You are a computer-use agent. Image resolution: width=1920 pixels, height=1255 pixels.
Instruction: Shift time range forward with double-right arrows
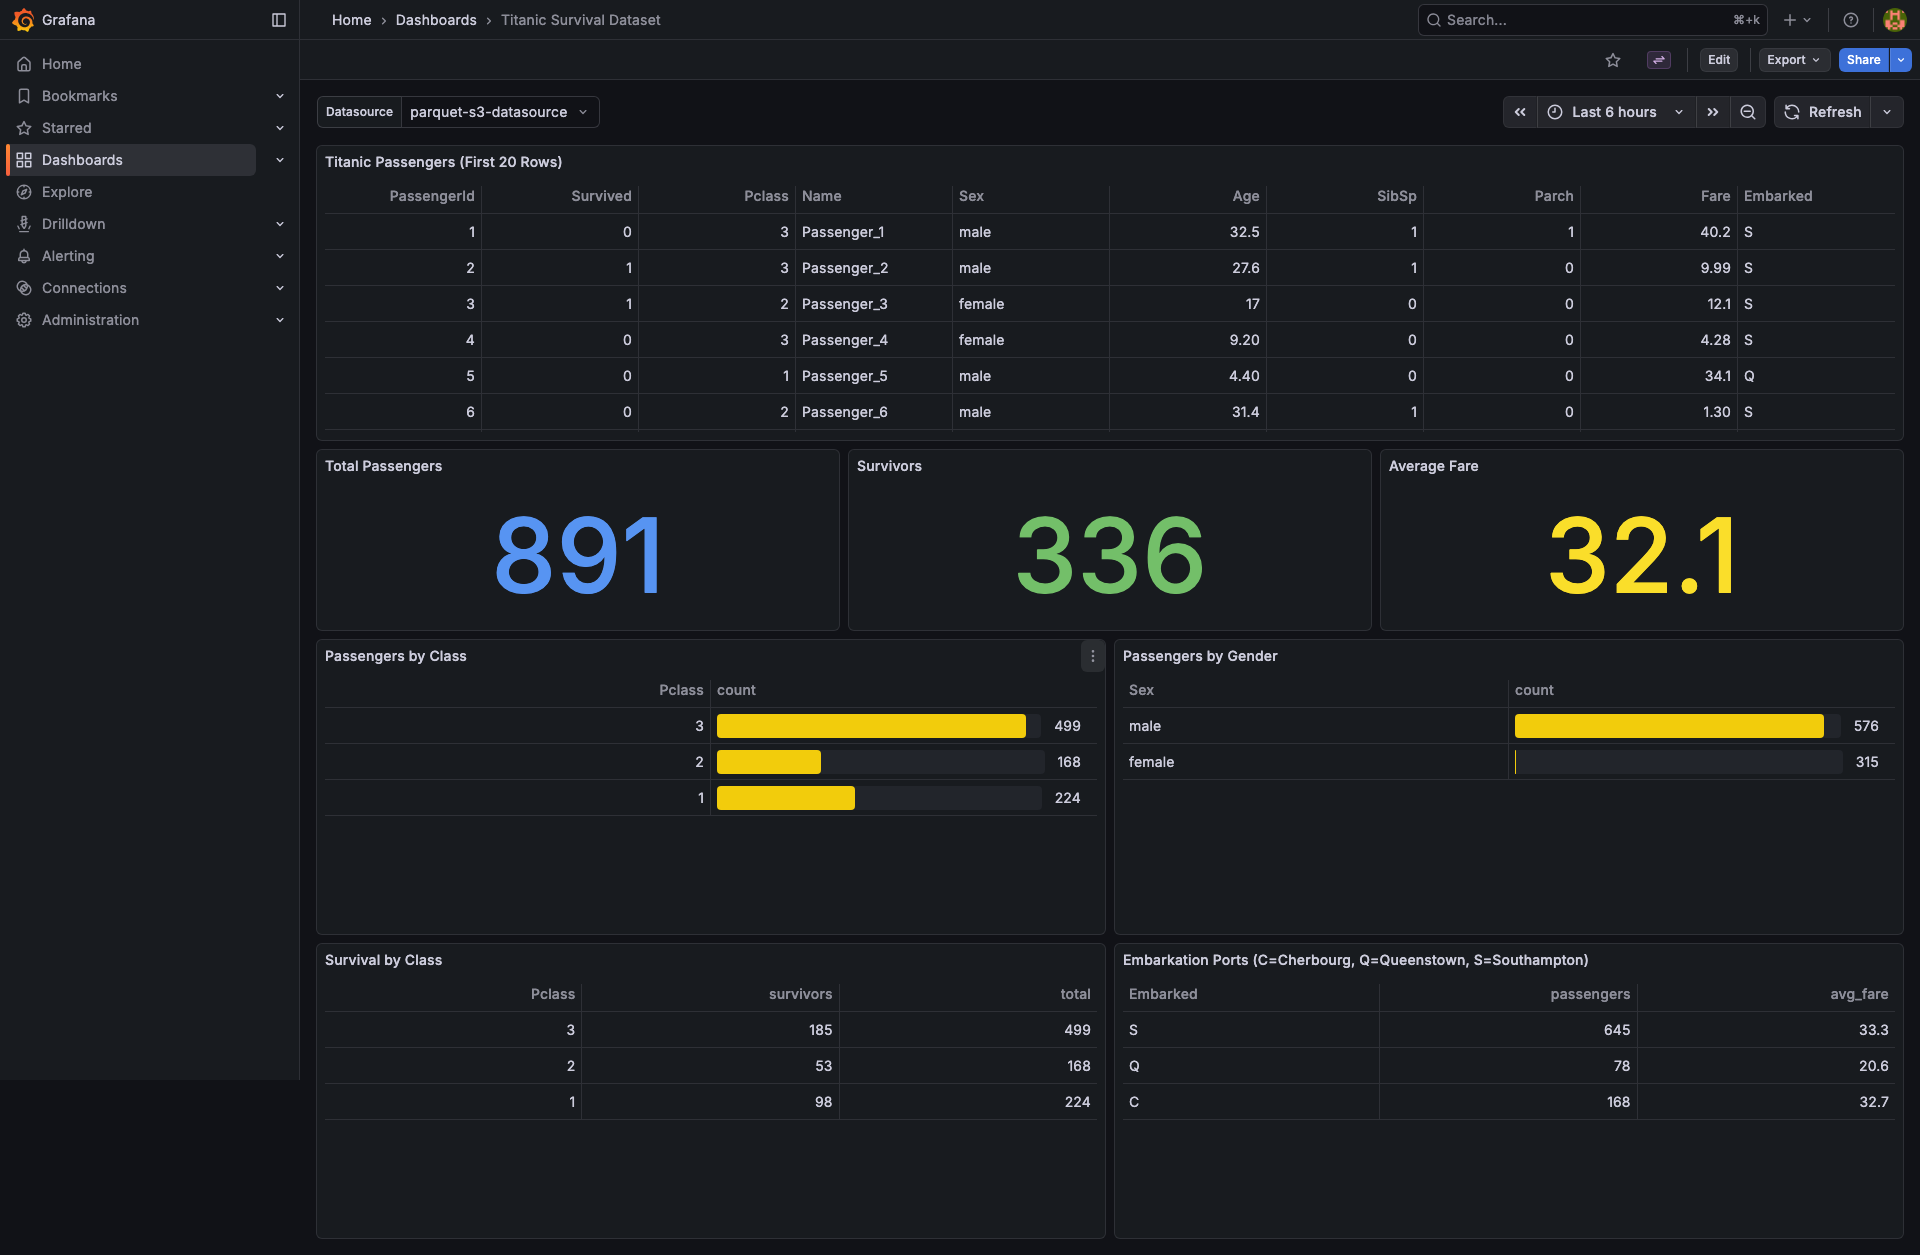pyautogui.click(x=1713, y=112)
